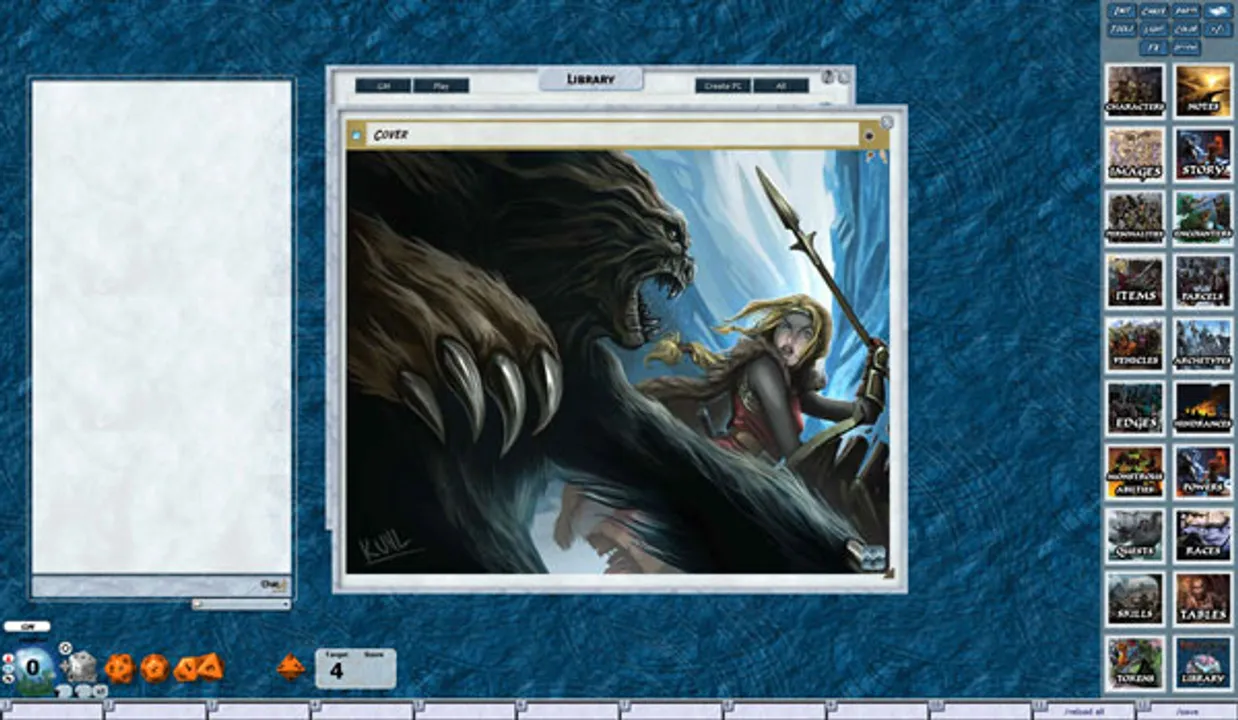
Task: Click the Target number box showing 4
Action: pos(337,670)
